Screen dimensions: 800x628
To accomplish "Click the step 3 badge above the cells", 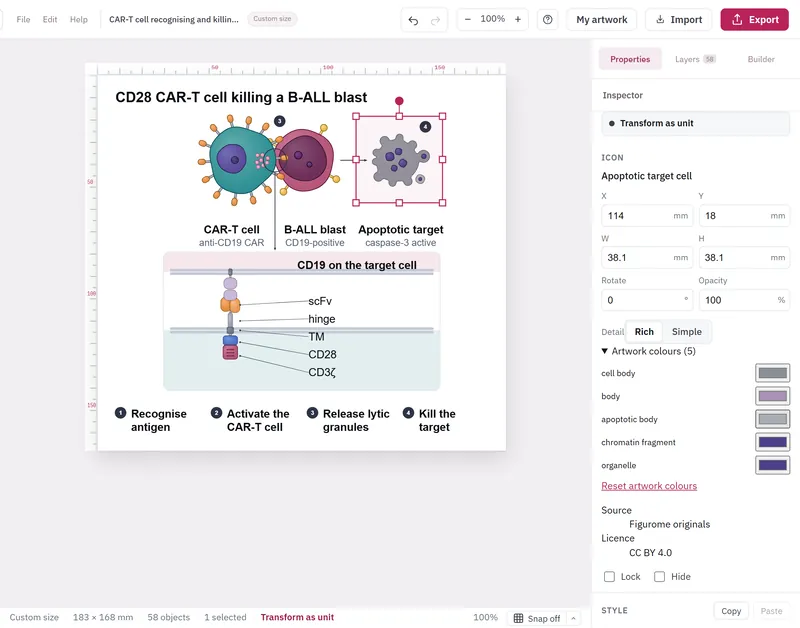I will click(280, 121).
